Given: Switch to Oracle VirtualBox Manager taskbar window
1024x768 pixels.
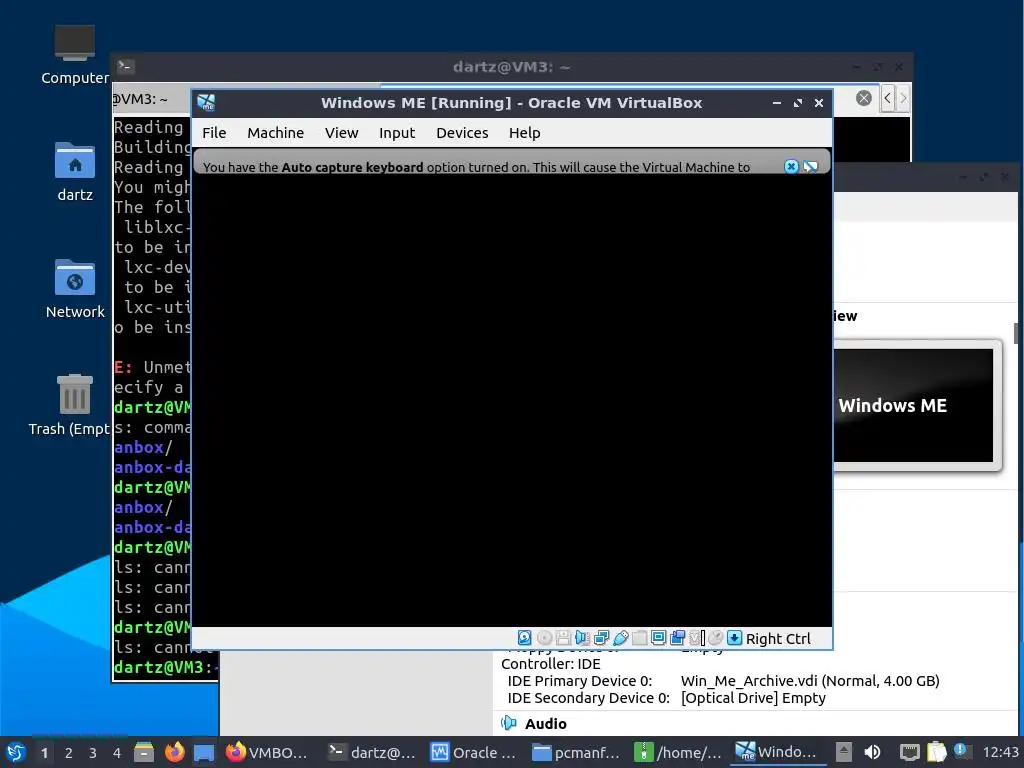Looking at the screenshot, I should coord(473,752).
